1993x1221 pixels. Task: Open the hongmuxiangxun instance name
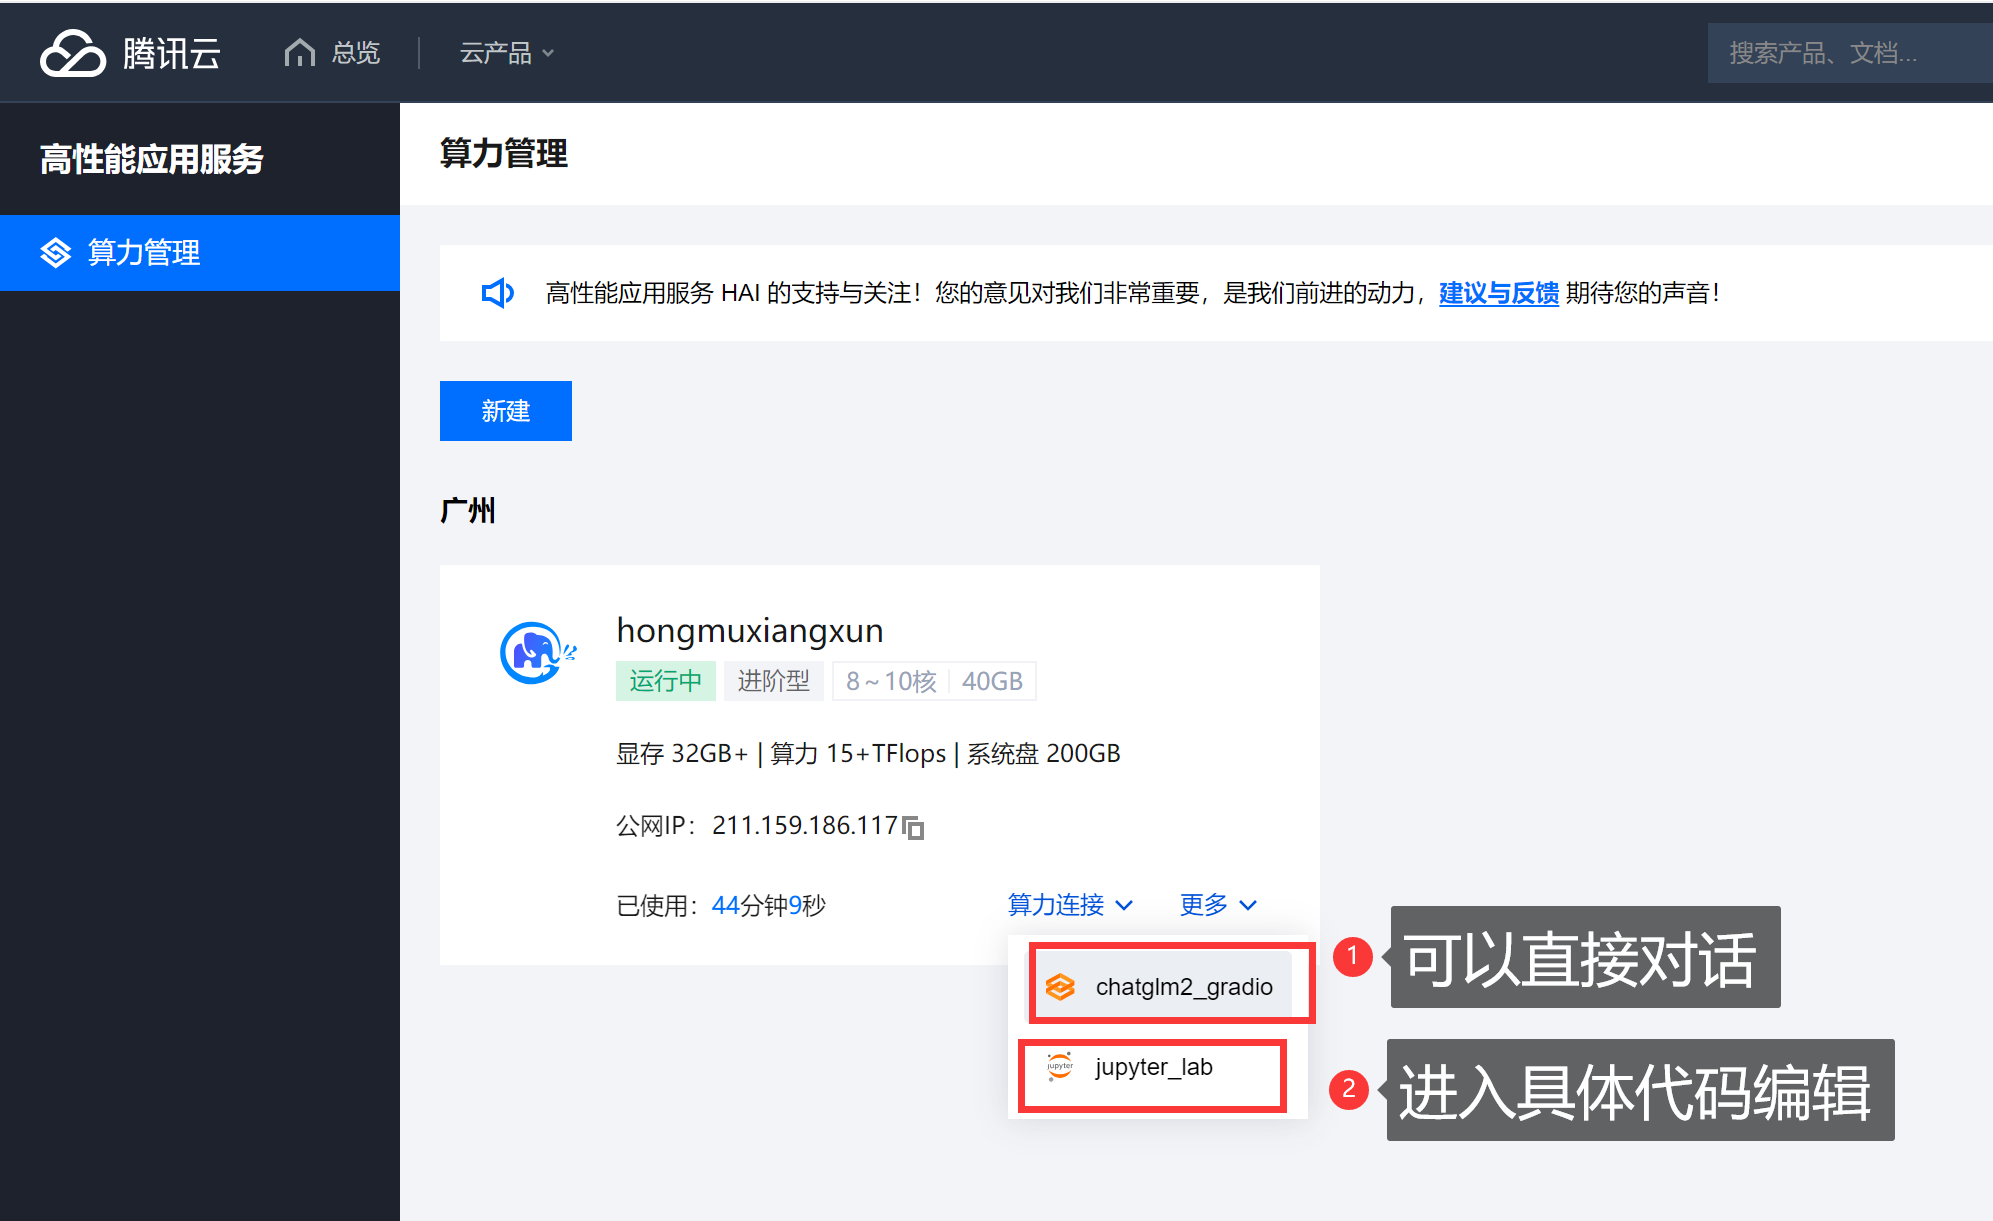tap(750, 631)
